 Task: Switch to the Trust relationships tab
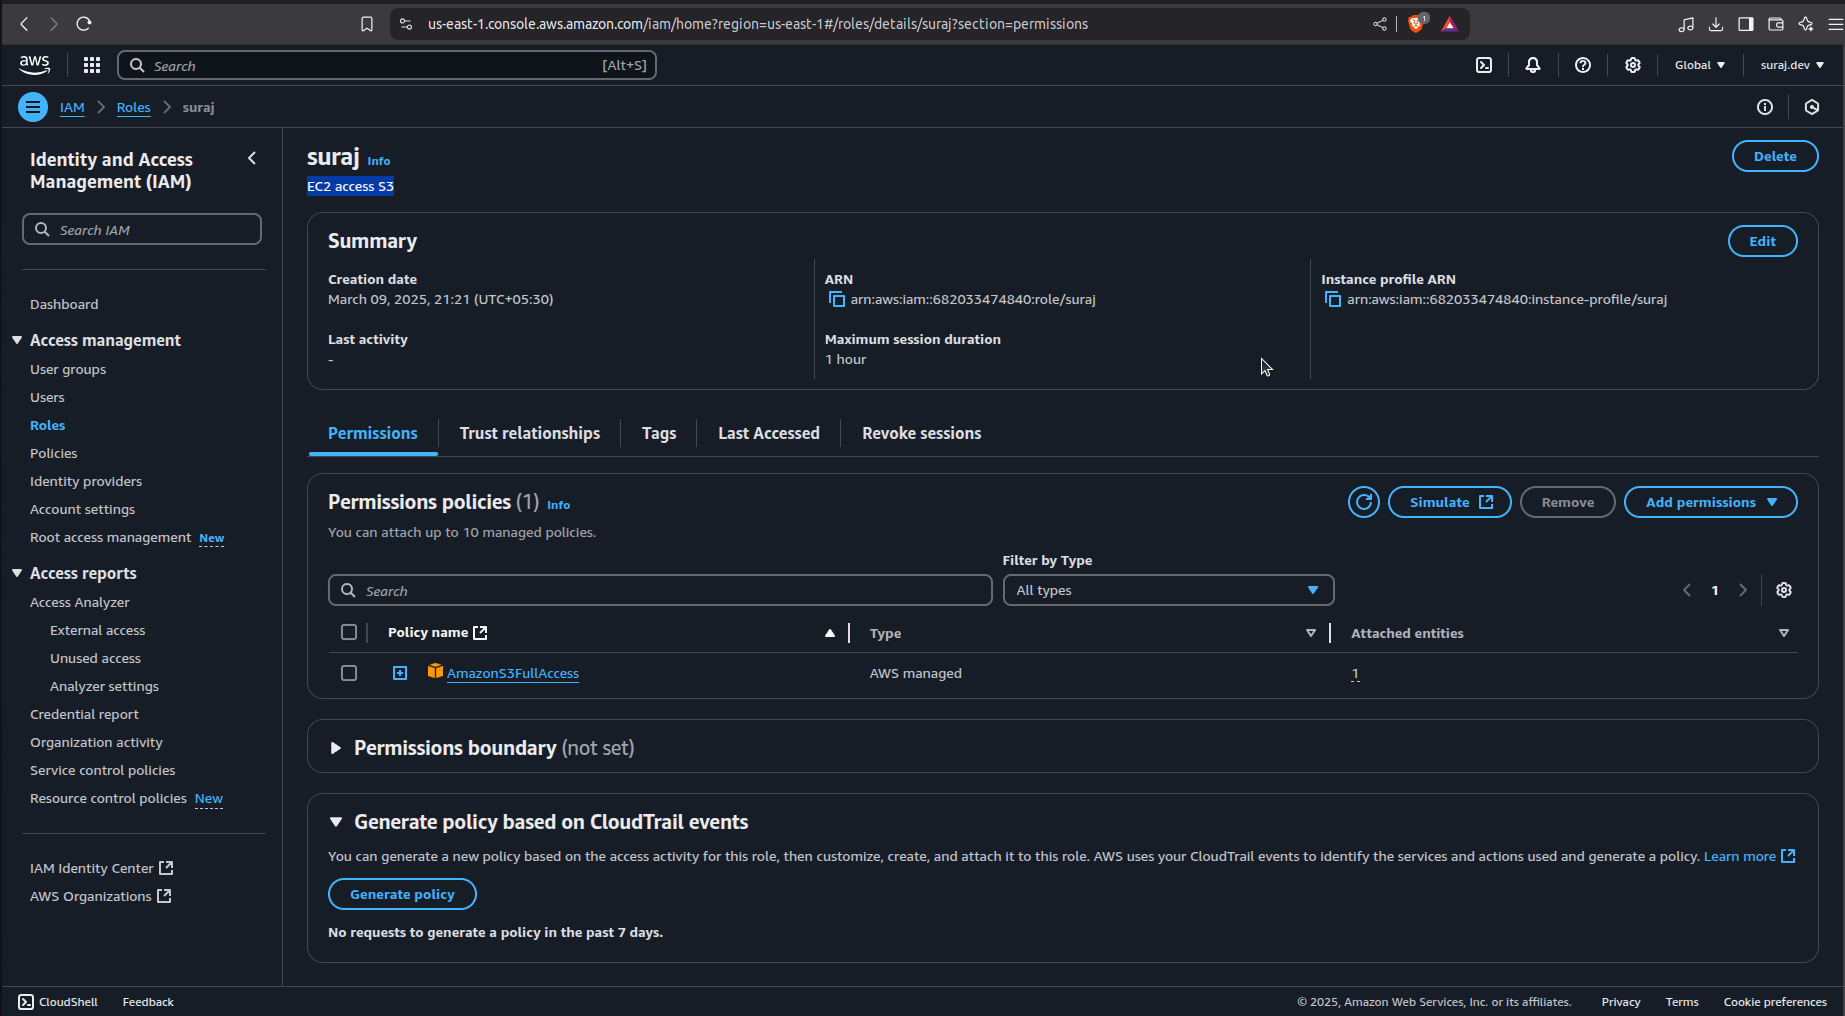(x=530, y=433)
